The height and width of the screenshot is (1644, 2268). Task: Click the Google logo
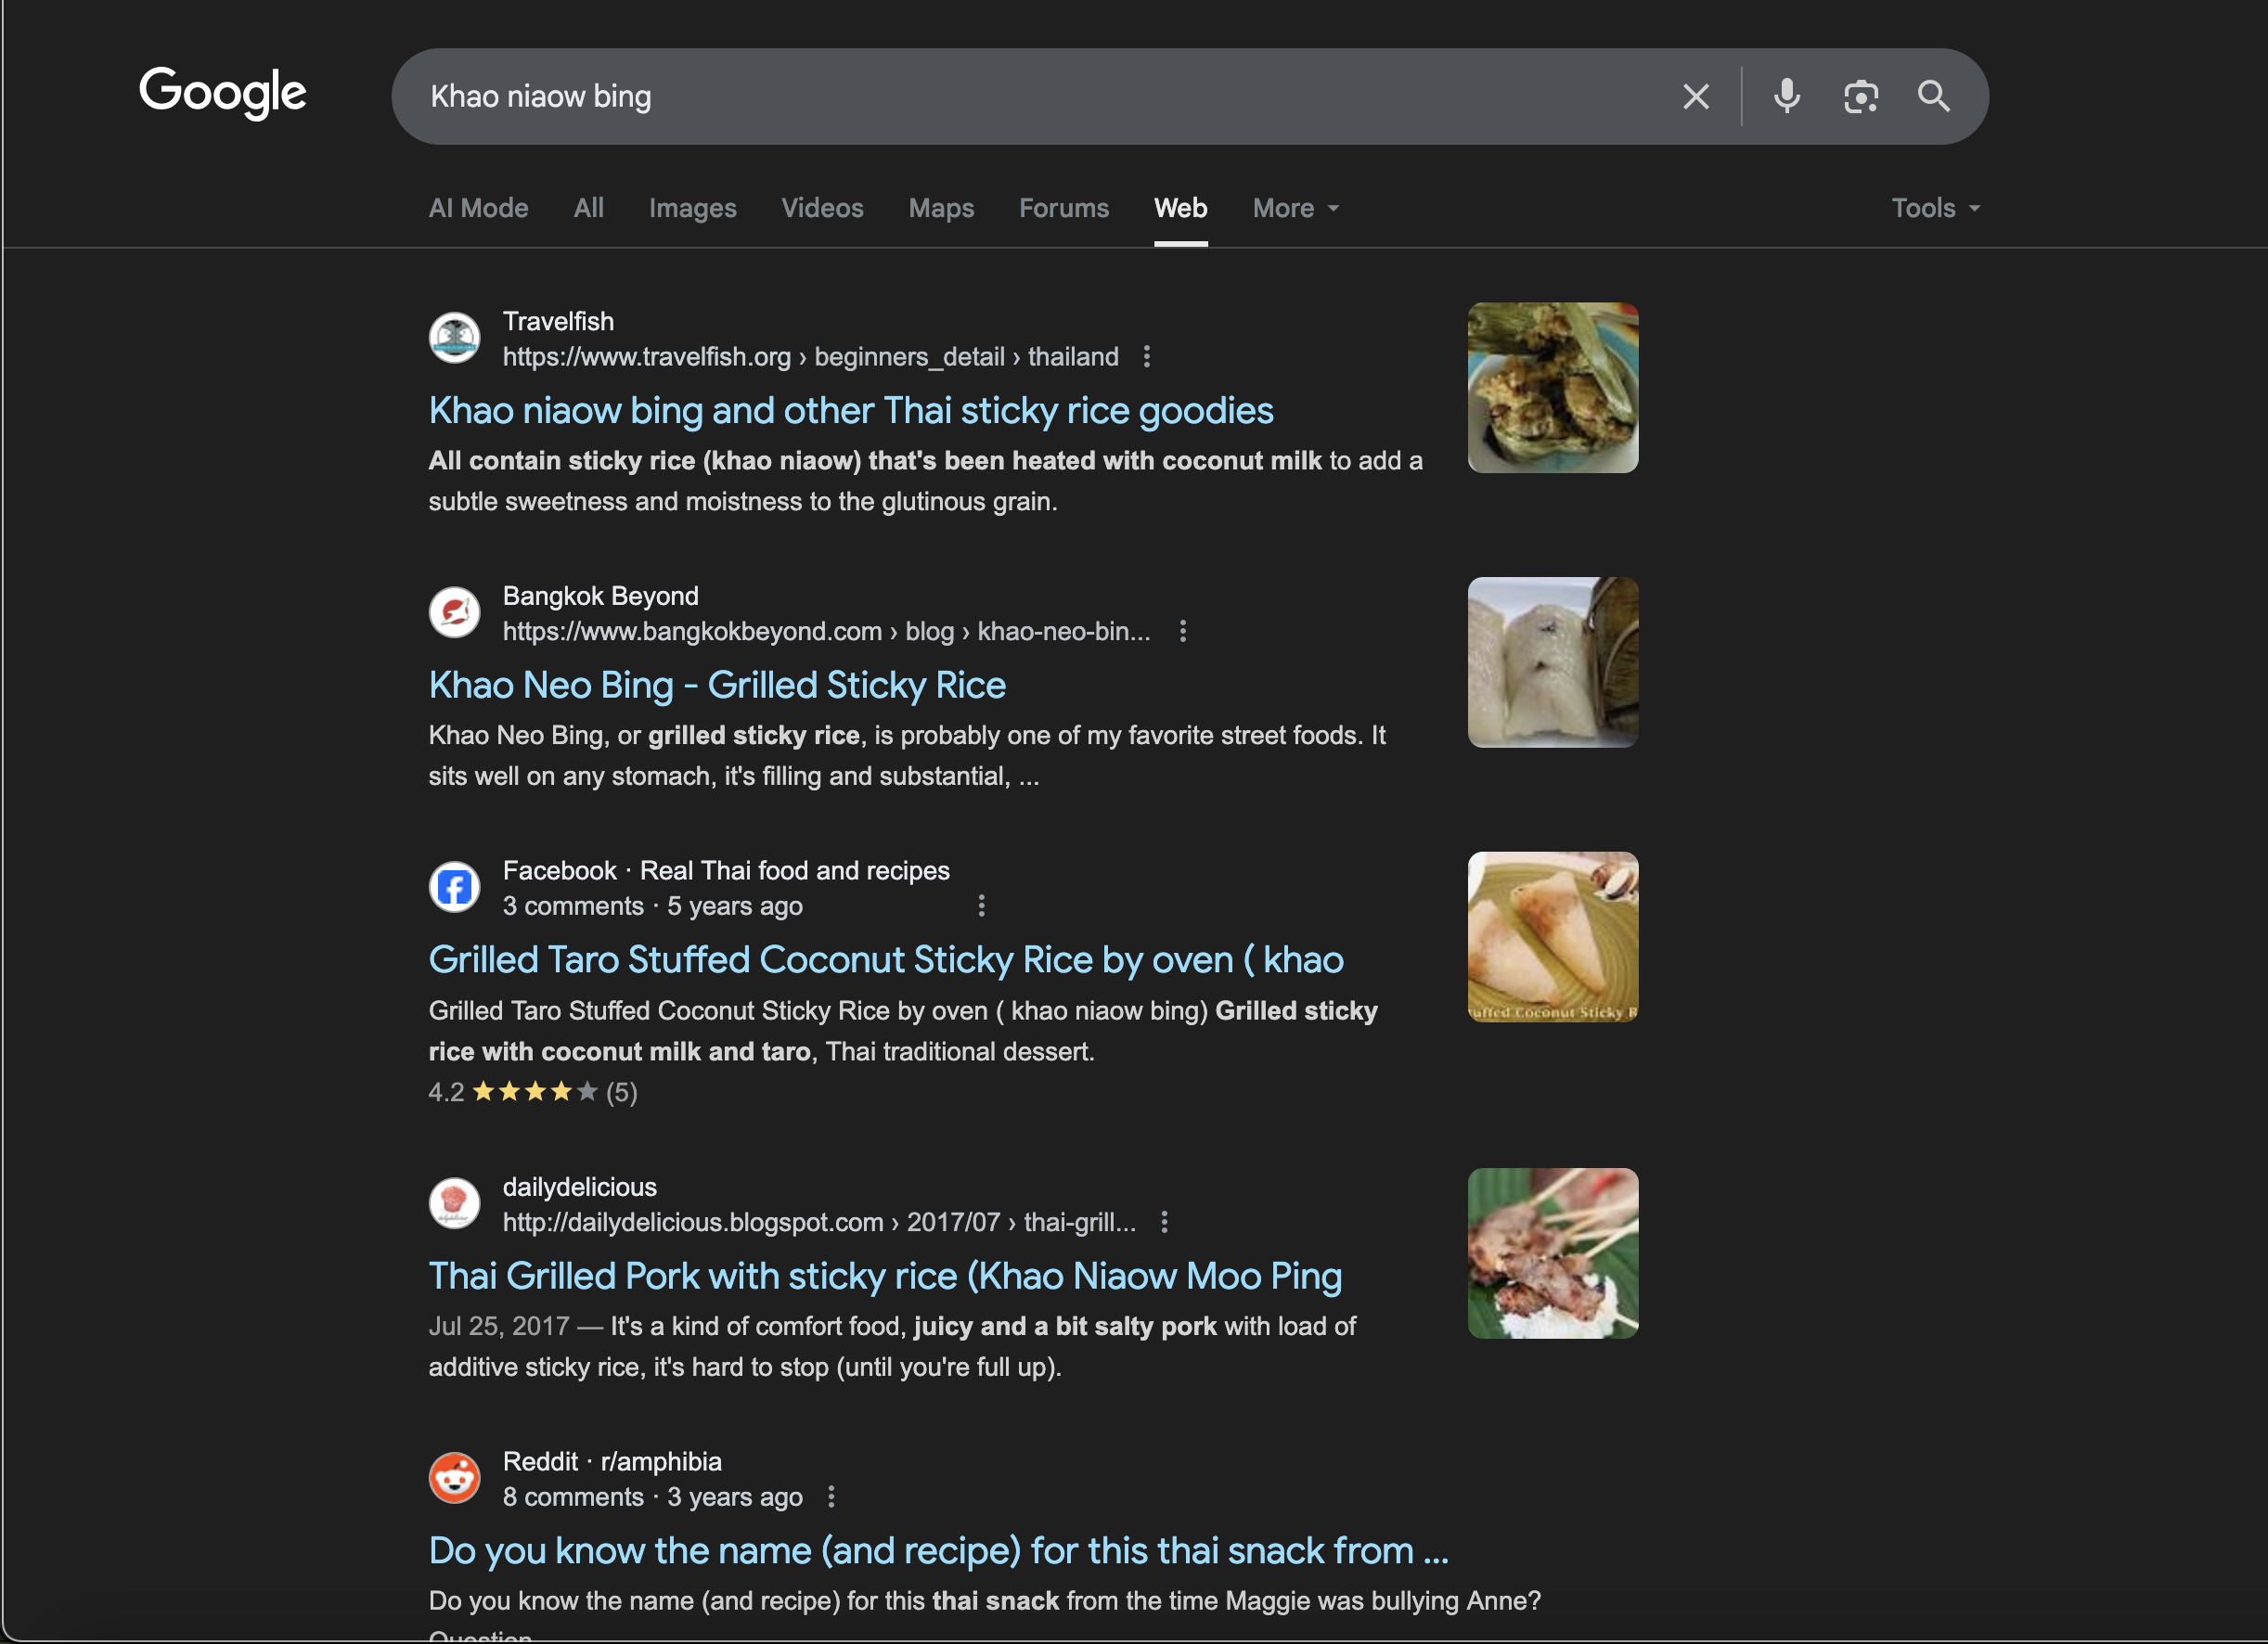click(223, 93)
